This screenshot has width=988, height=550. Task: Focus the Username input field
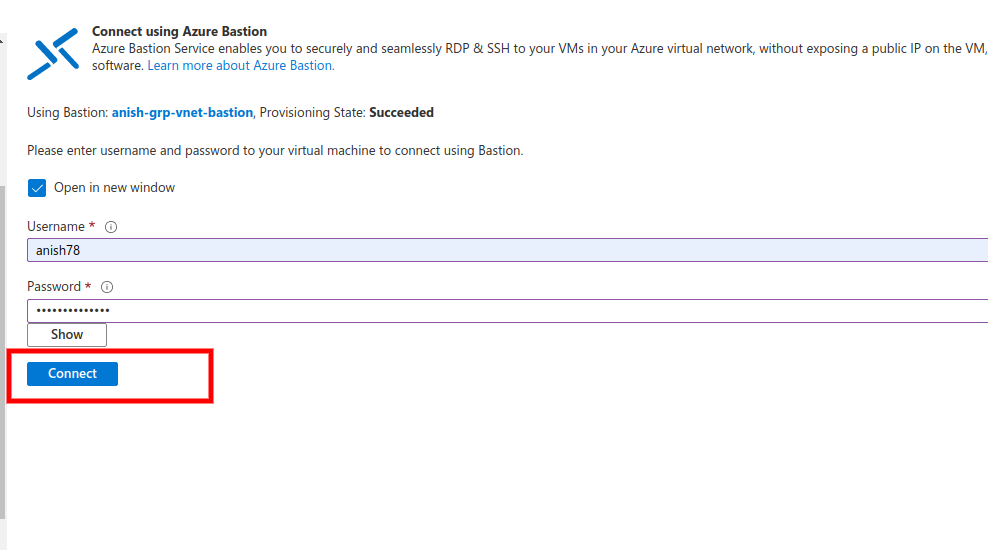click(x=507, y=250)
